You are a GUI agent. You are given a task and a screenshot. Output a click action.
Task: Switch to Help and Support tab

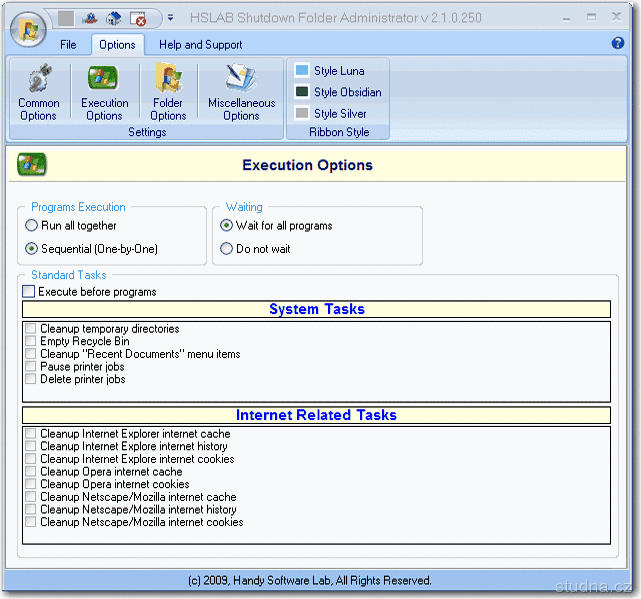(x=200, y=45)
